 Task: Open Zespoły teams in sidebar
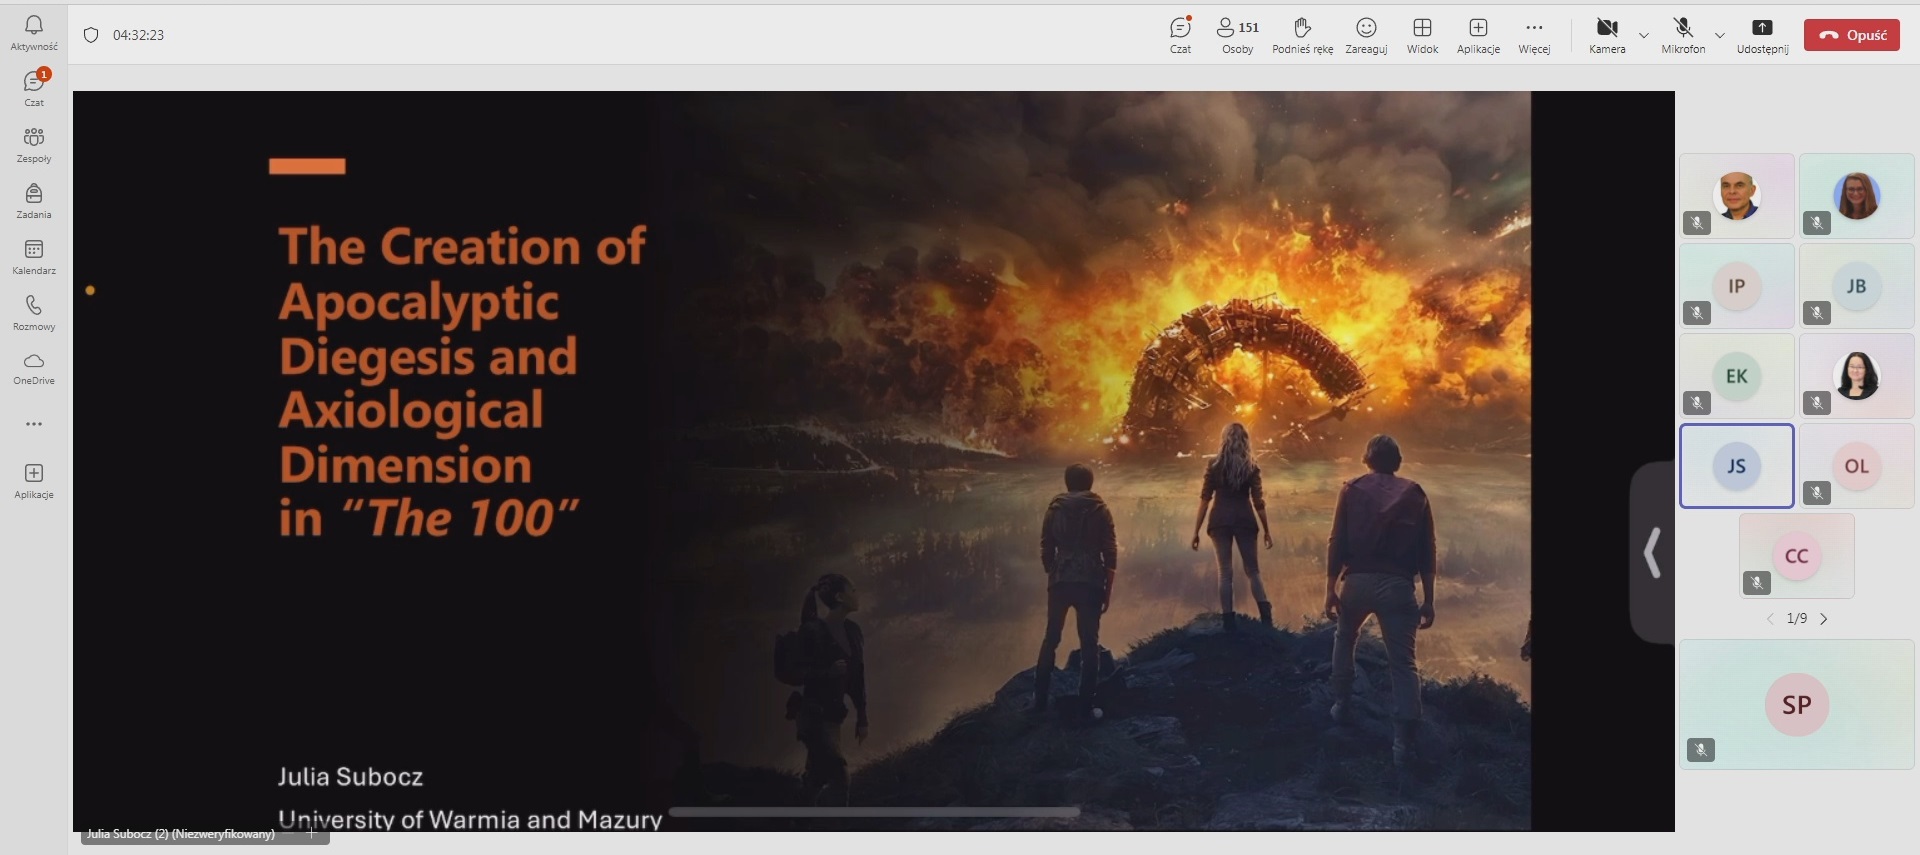point(34,144)
